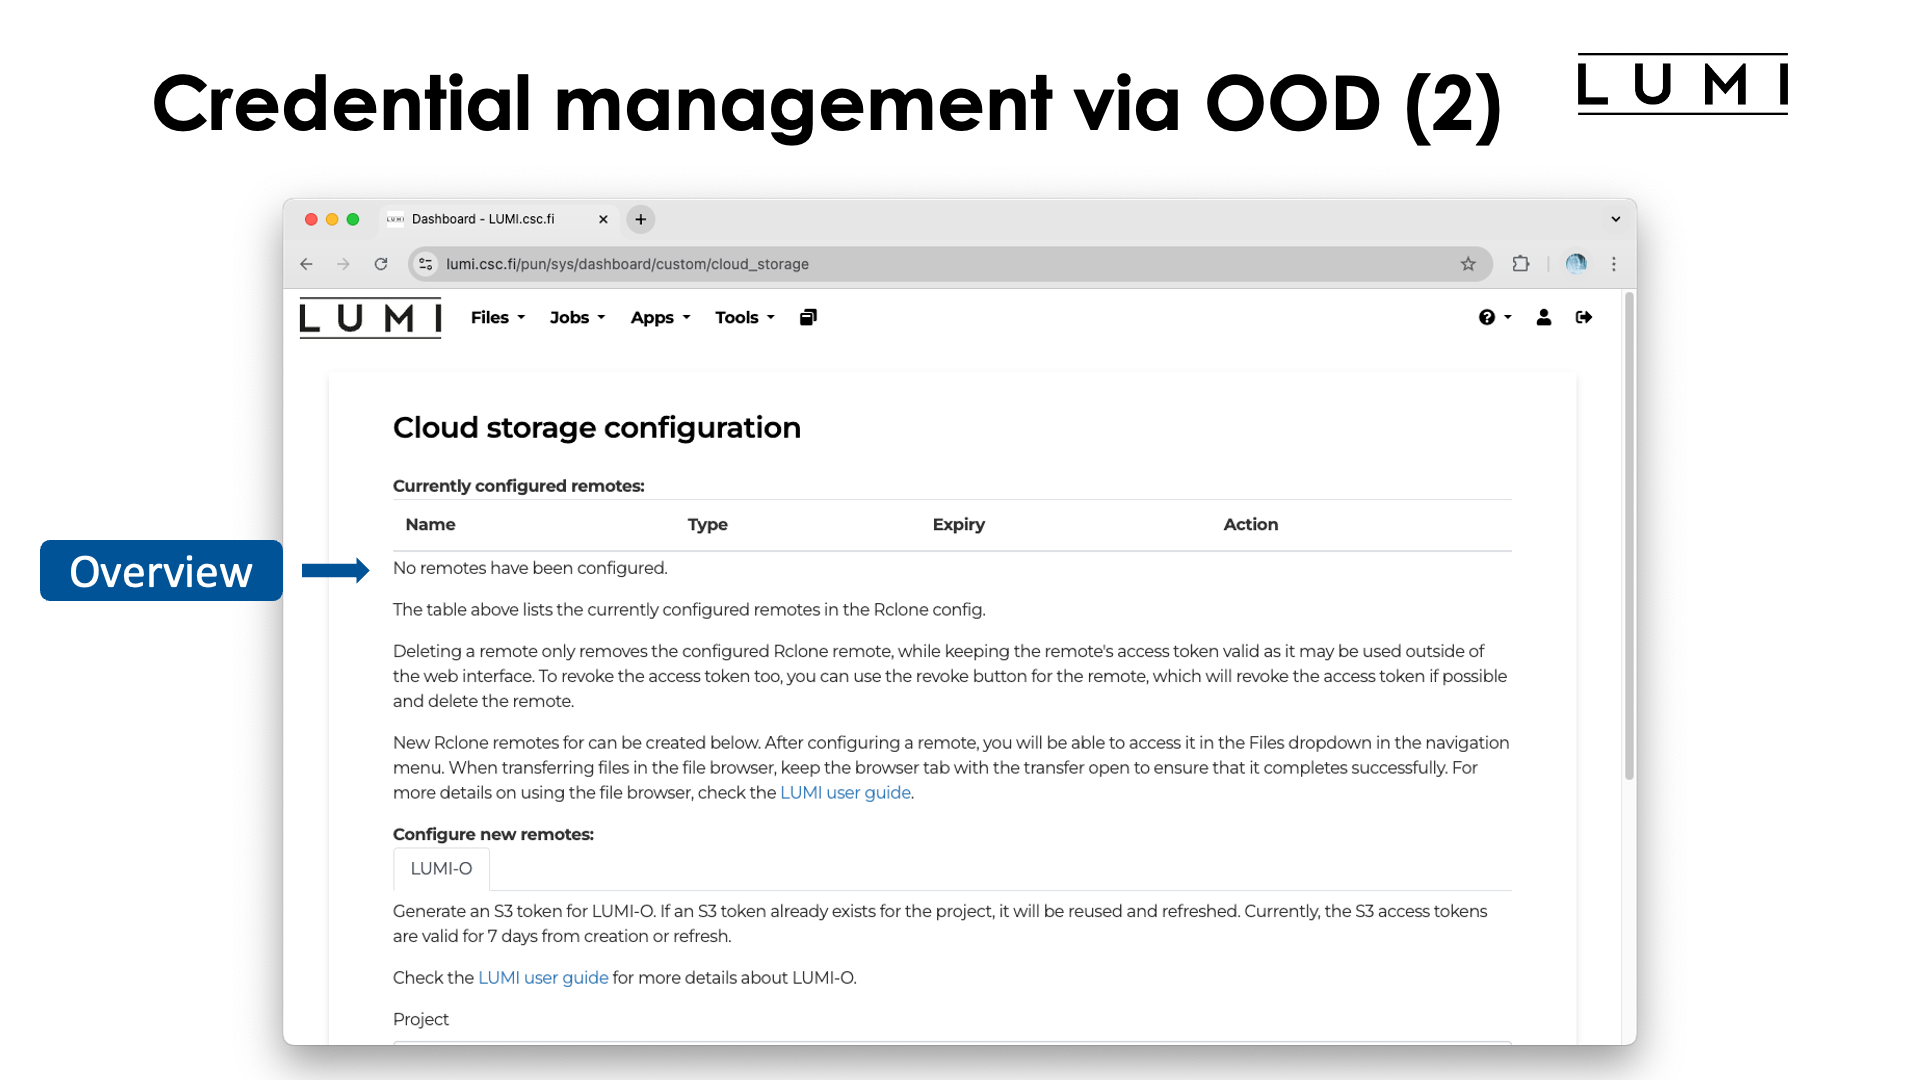The image size is (1920, 1080).
Task: Click the LUMI-O configure remote button
Action: point(440,868)
